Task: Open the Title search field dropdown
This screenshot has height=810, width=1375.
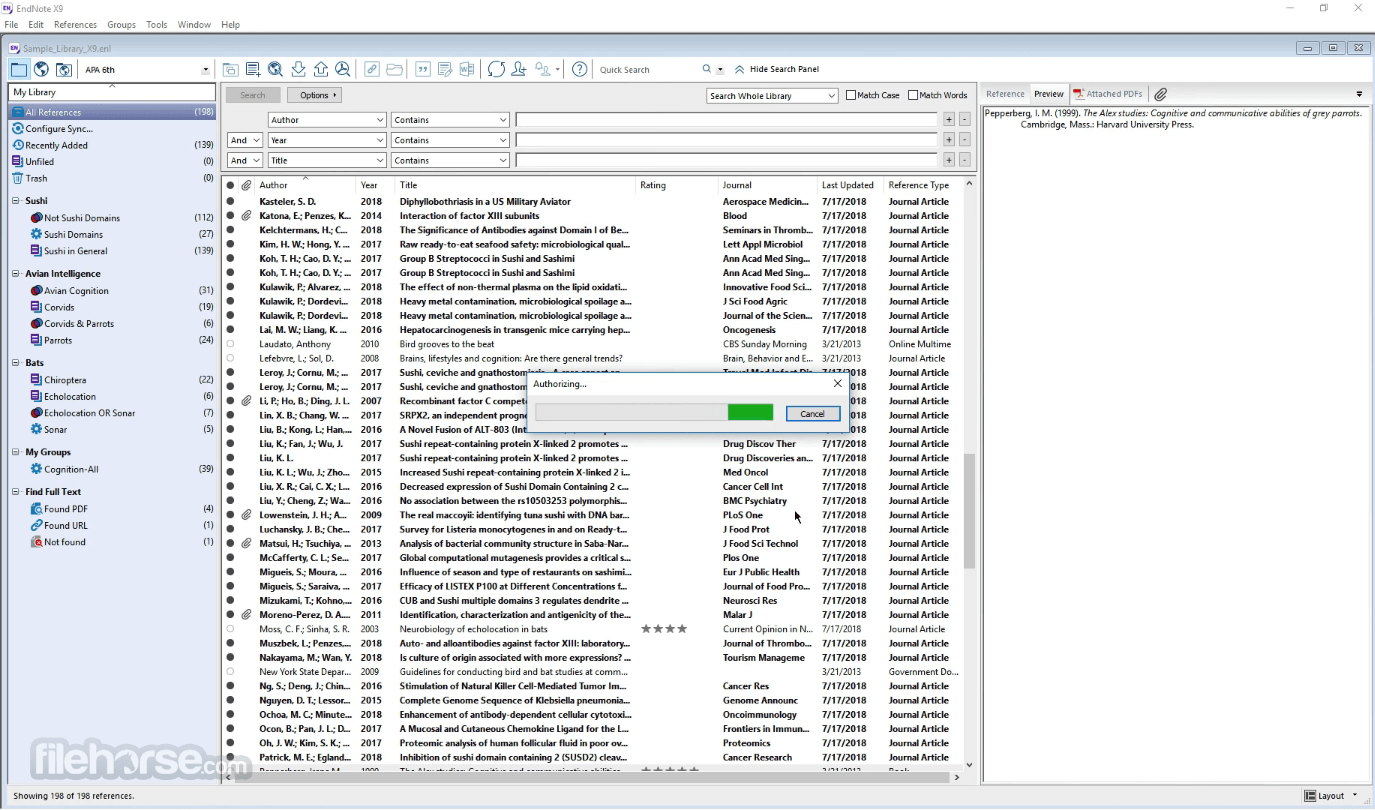Action: coord(327,160)
